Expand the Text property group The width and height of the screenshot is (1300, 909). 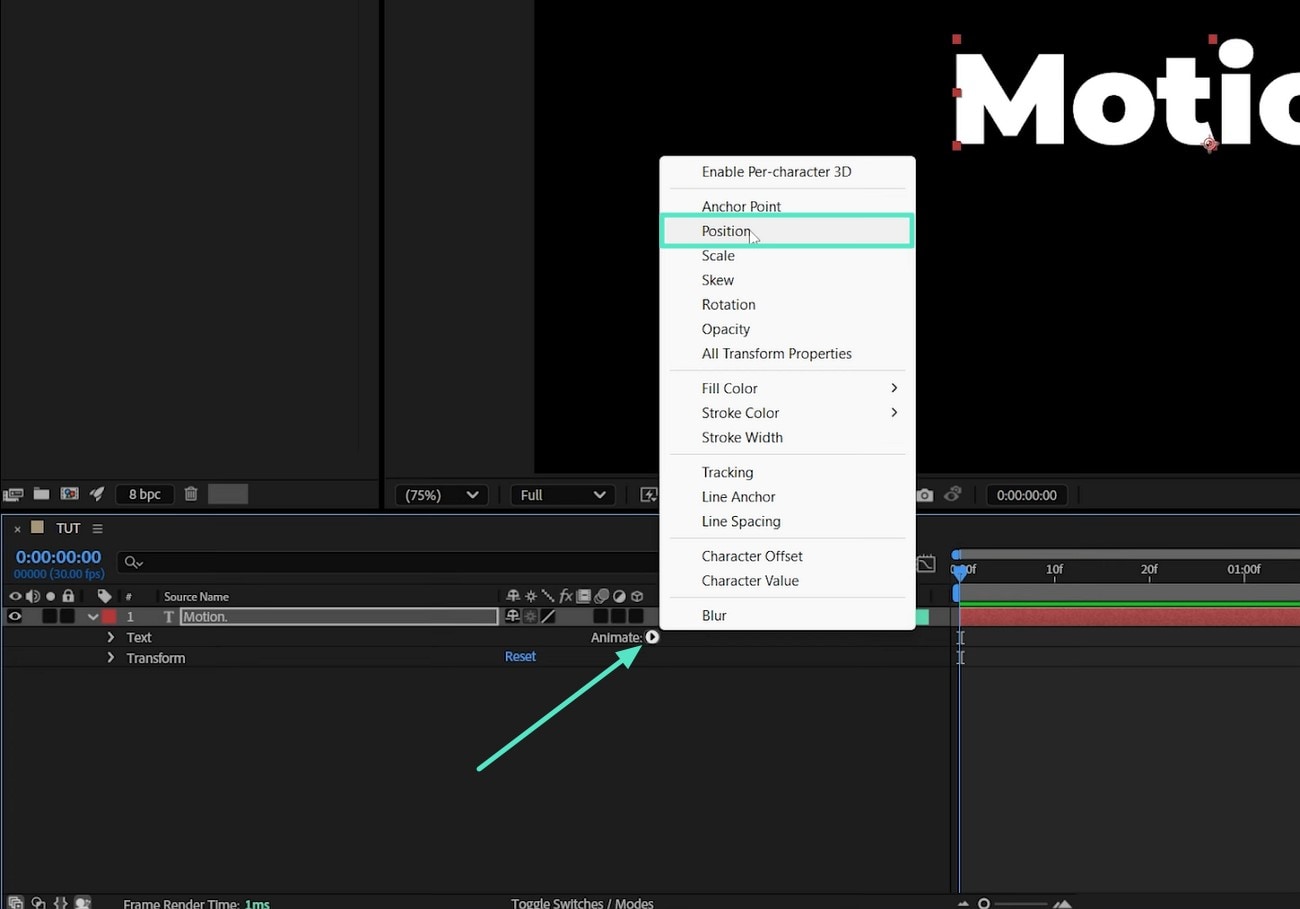tap(111, 637)
